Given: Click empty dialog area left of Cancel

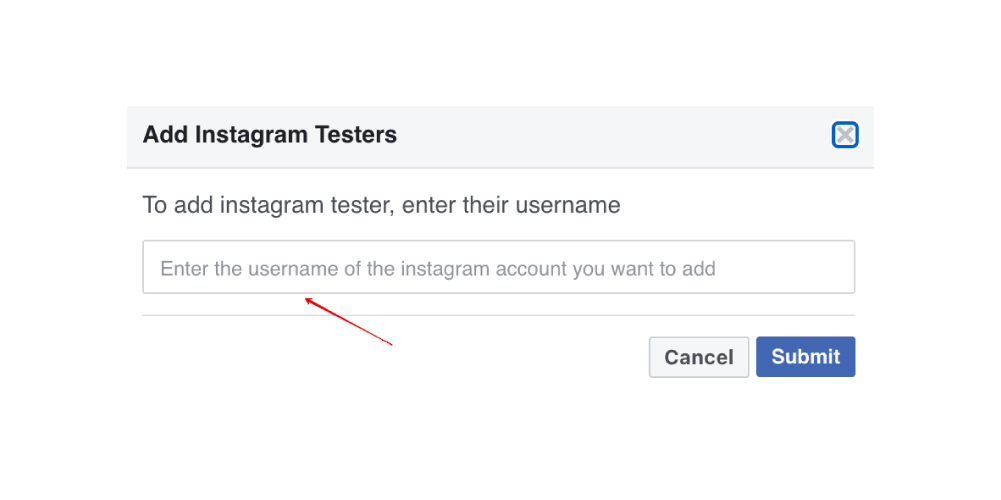Looking at the screenshot, I should (400, 357).
